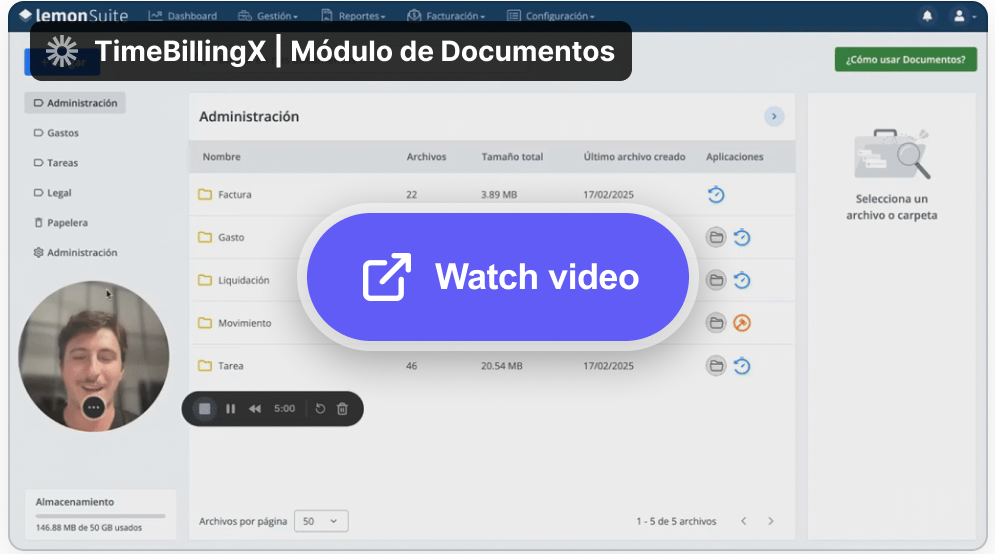Click the Movimiento folder name
This screenshot has width=995, height=554.
244,323
